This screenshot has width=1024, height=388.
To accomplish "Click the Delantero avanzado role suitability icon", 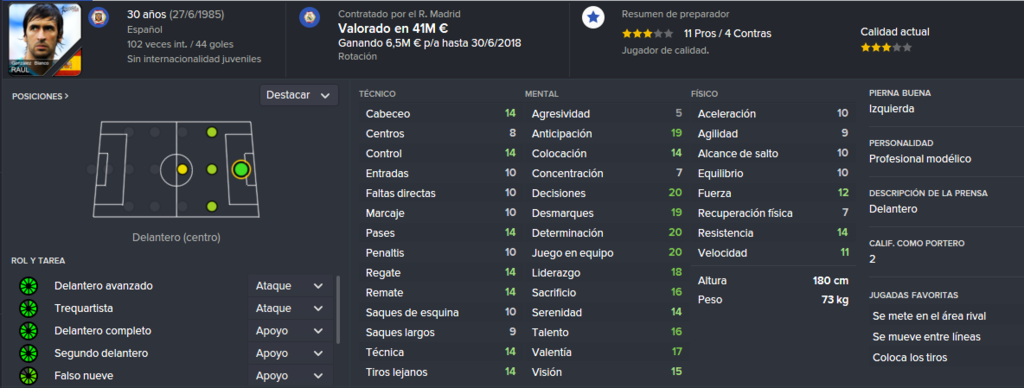I will (x=29, y=286).
